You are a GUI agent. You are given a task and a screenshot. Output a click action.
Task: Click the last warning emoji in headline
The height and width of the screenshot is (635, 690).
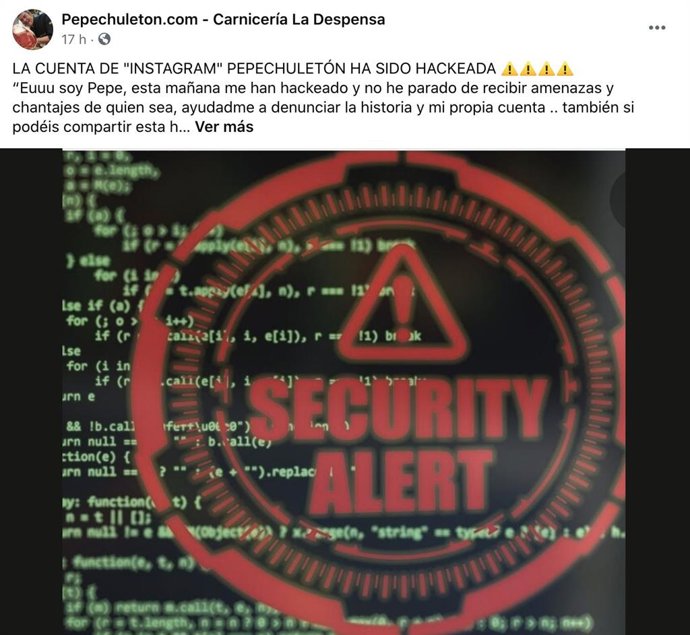click(x=565, y=69)
